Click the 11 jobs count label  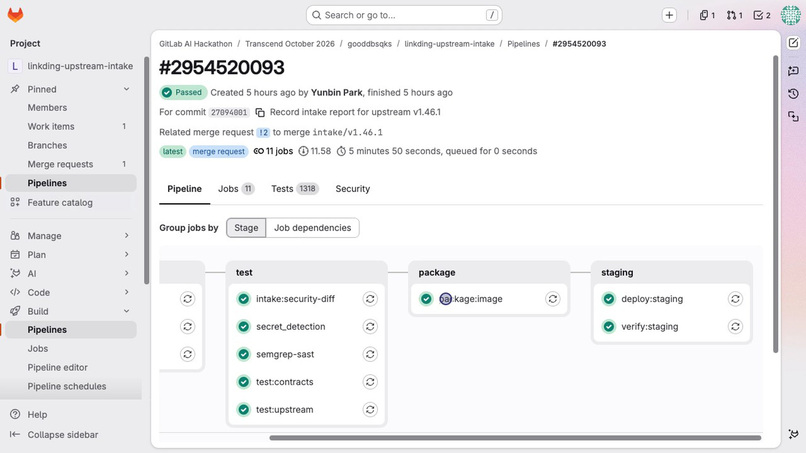pos(273,151)
